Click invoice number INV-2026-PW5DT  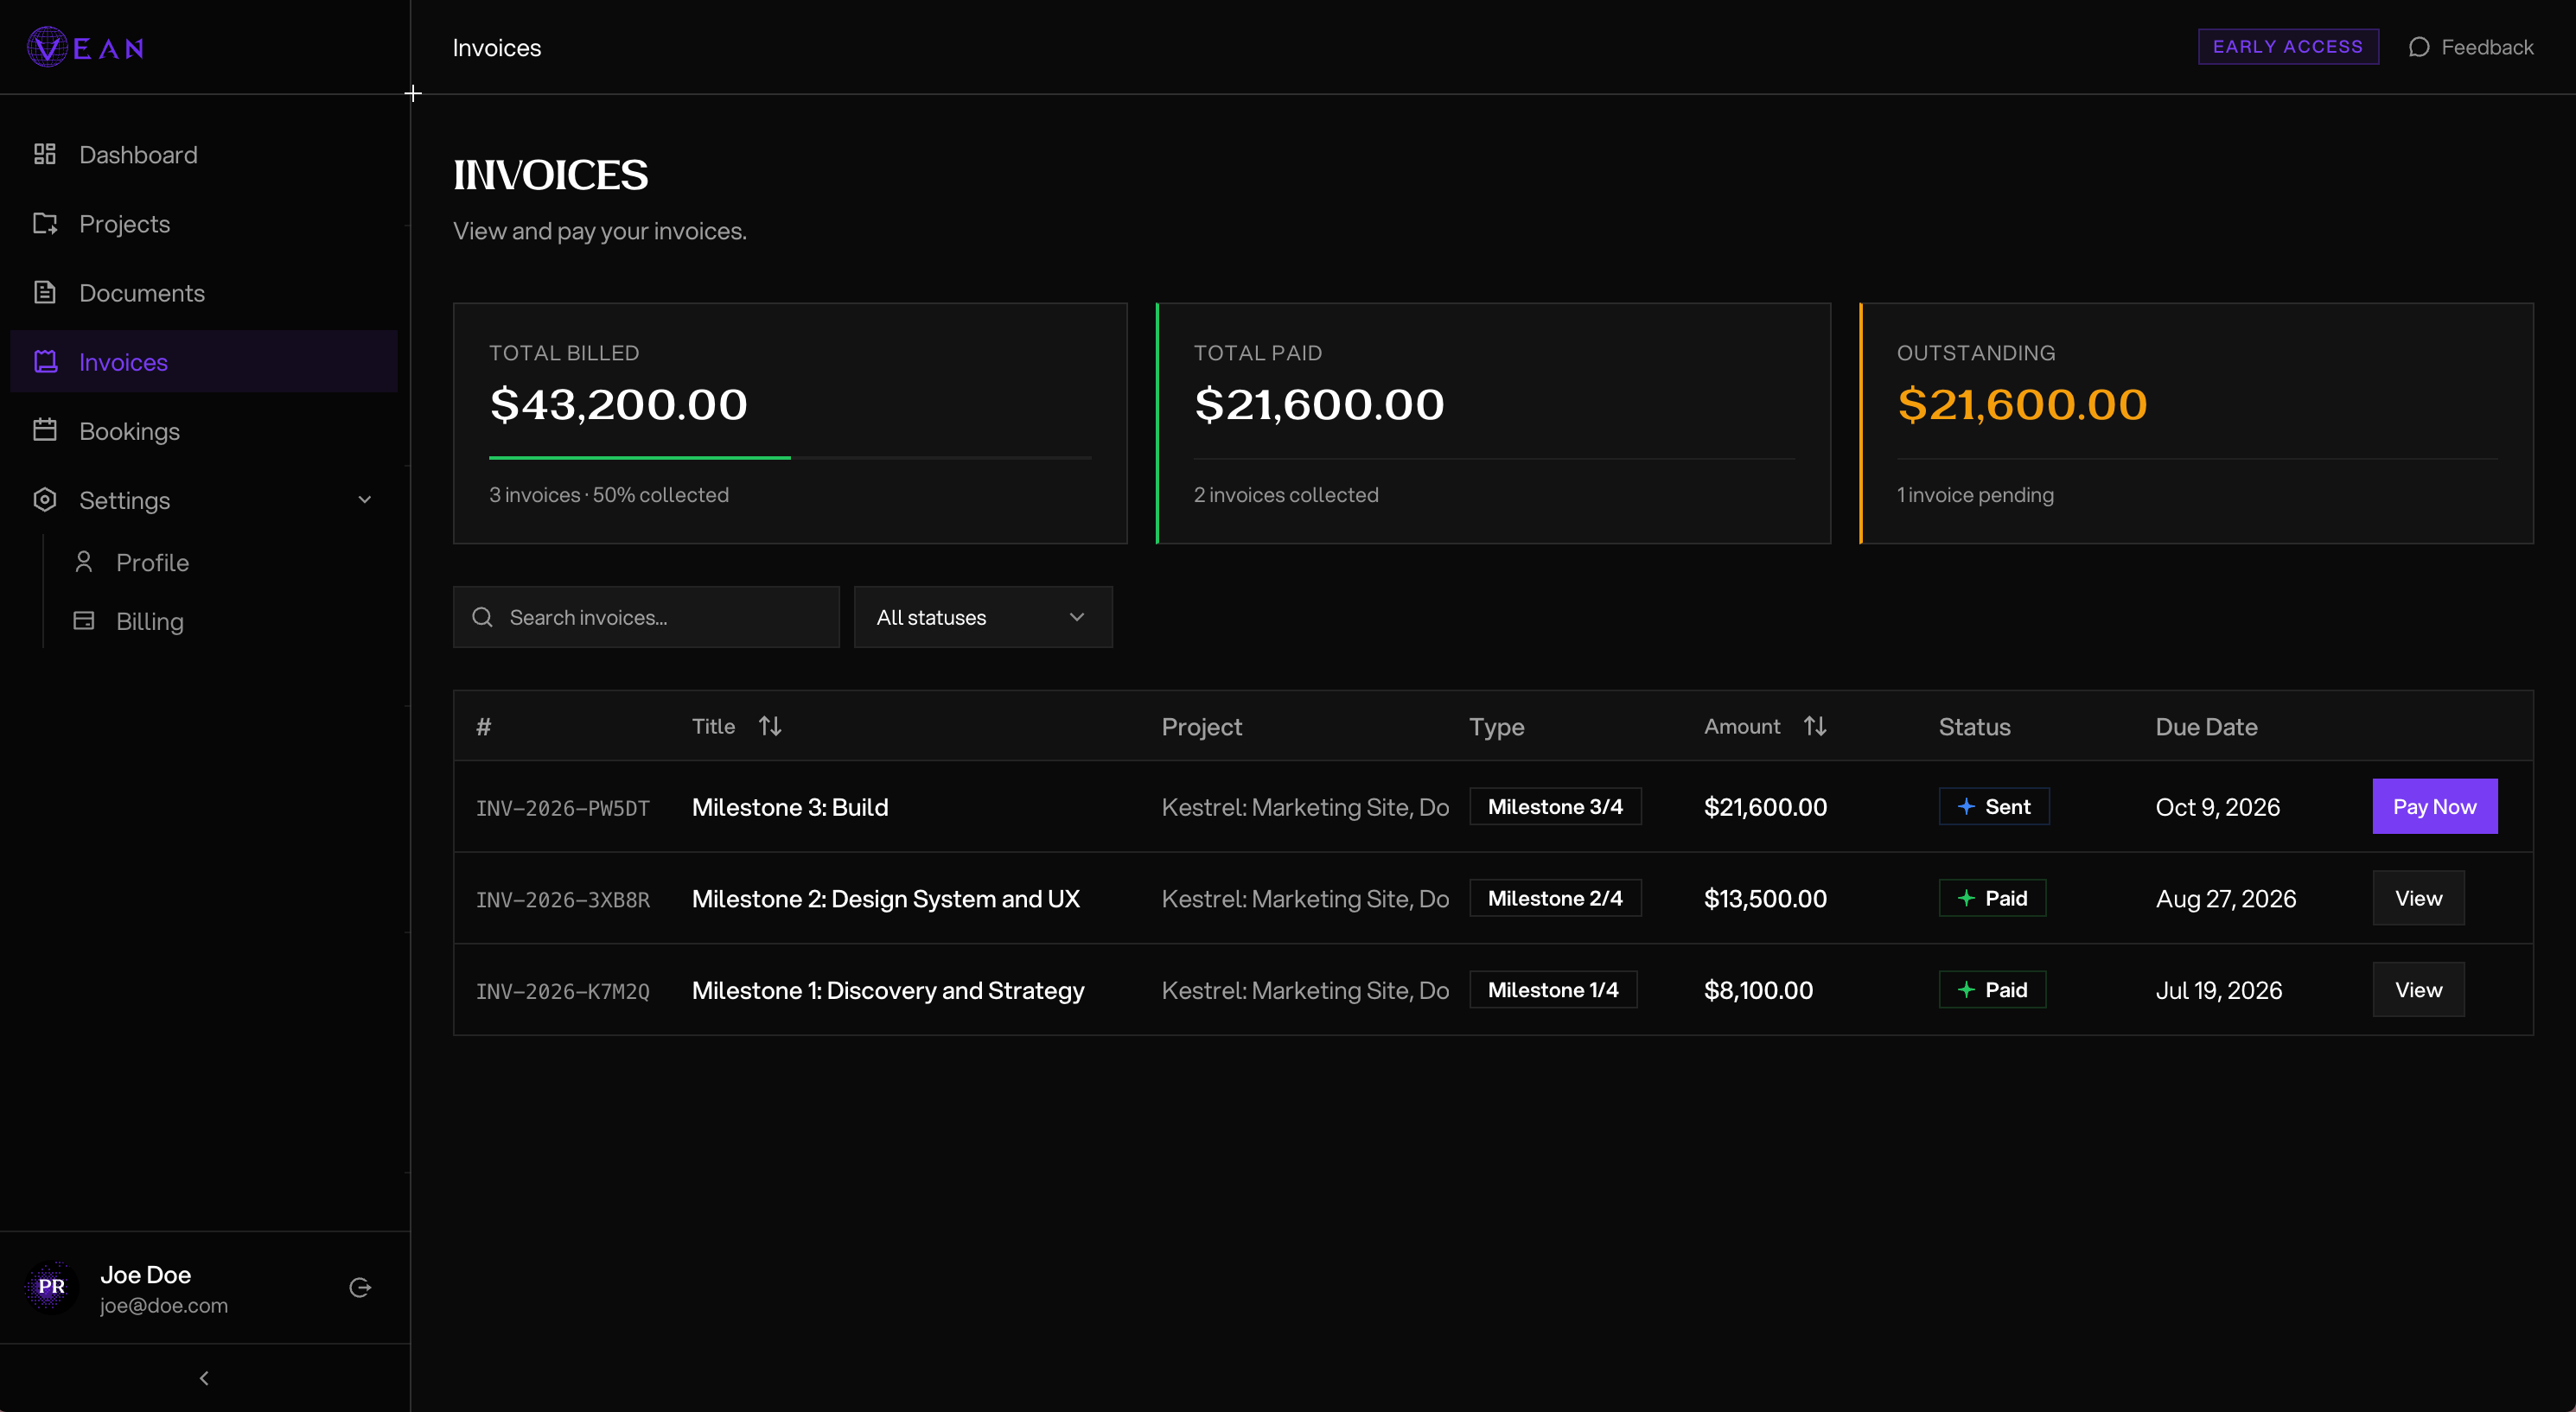point(562,808)
